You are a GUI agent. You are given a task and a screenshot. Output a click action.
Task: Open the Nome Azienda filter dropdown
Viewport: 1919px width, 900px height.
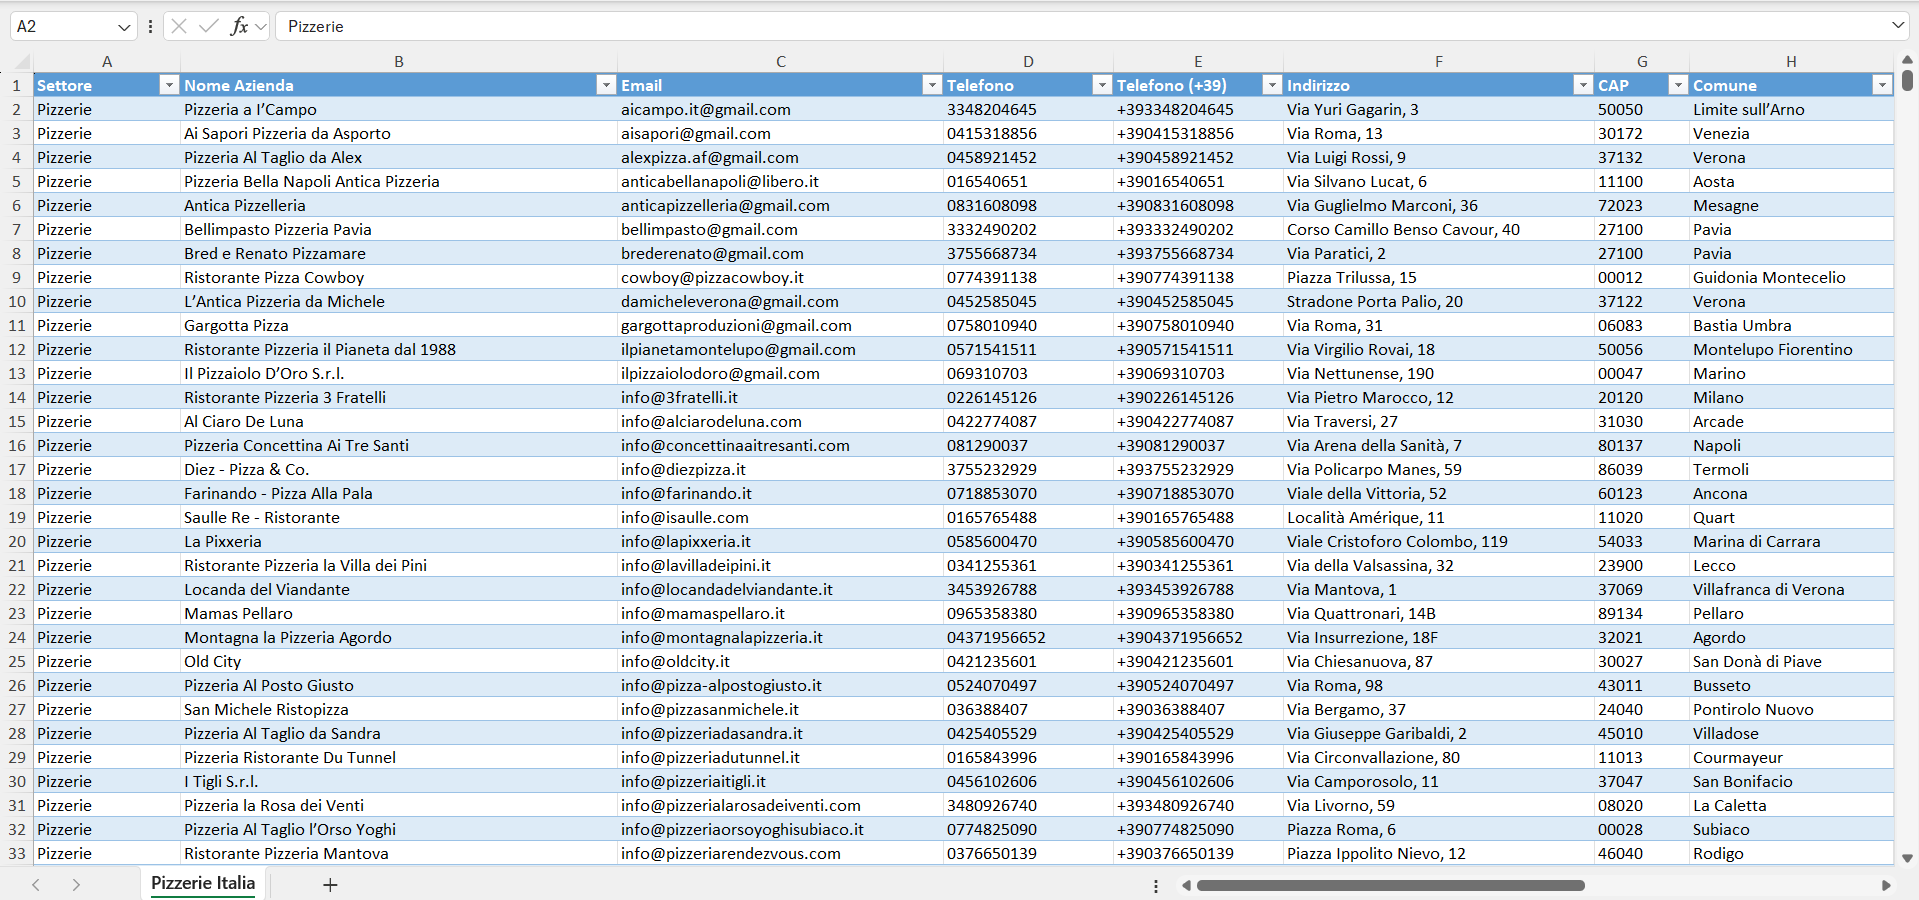click(605, 85)
